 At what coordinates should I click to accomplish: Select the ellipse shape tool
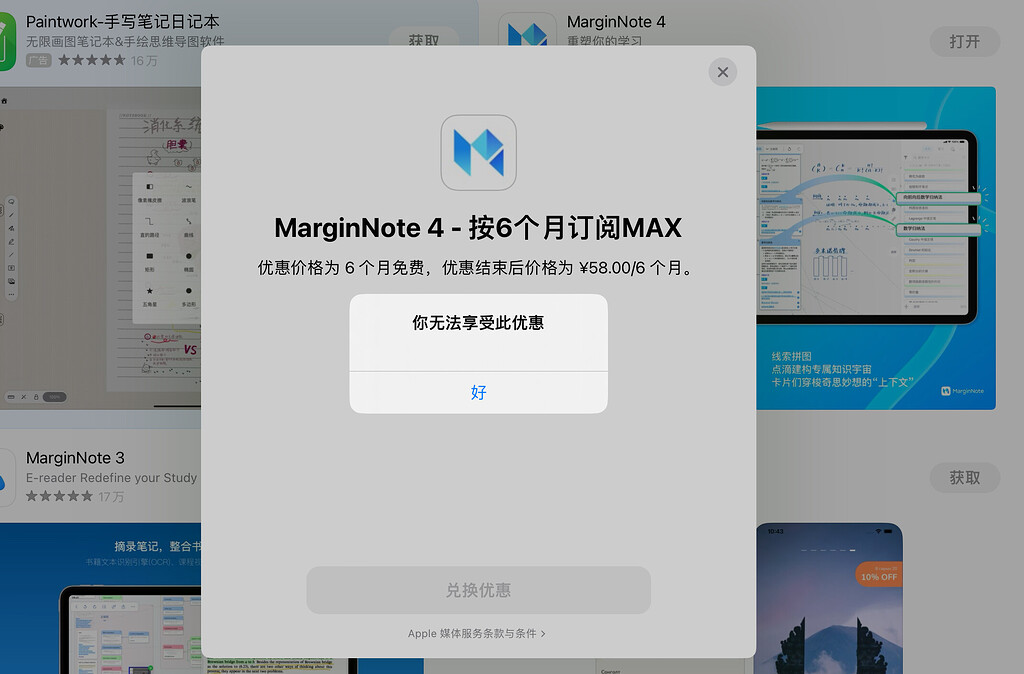(x=188, y=256)
